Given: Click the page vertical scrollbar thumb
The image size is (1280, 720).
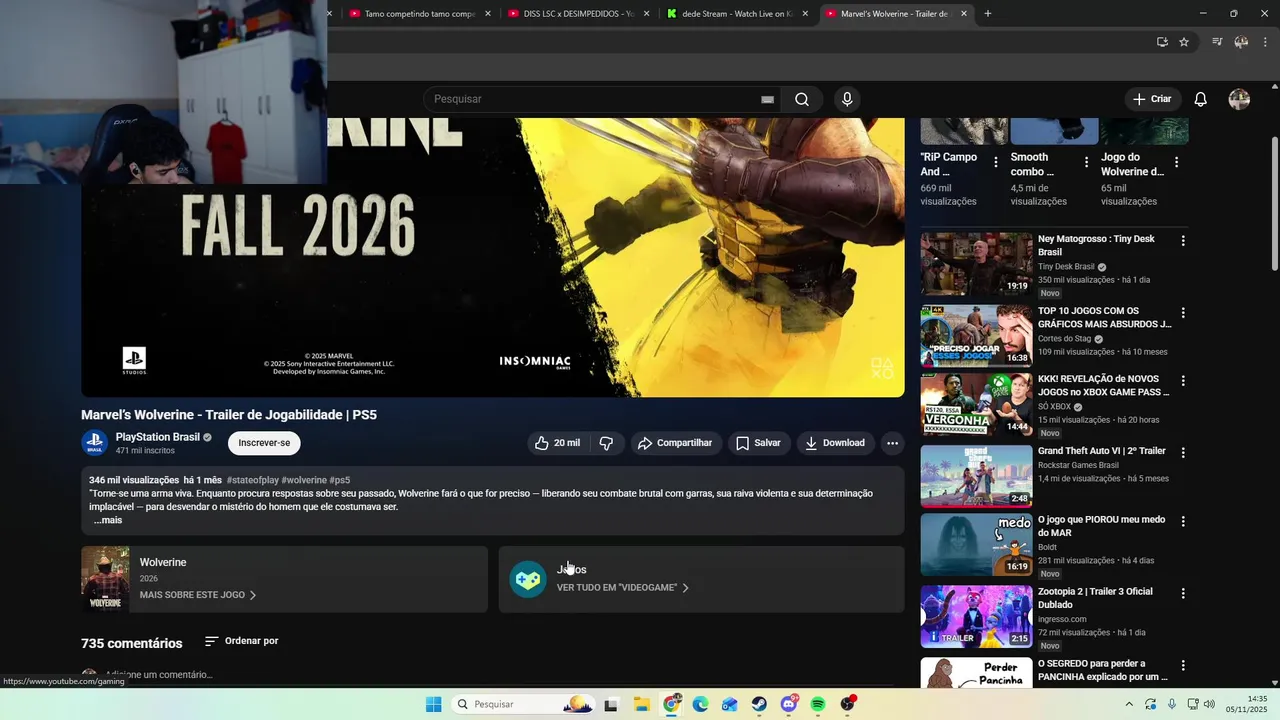Looking at the screenshot, I should pyautogui.click(x=1274, y=202).
